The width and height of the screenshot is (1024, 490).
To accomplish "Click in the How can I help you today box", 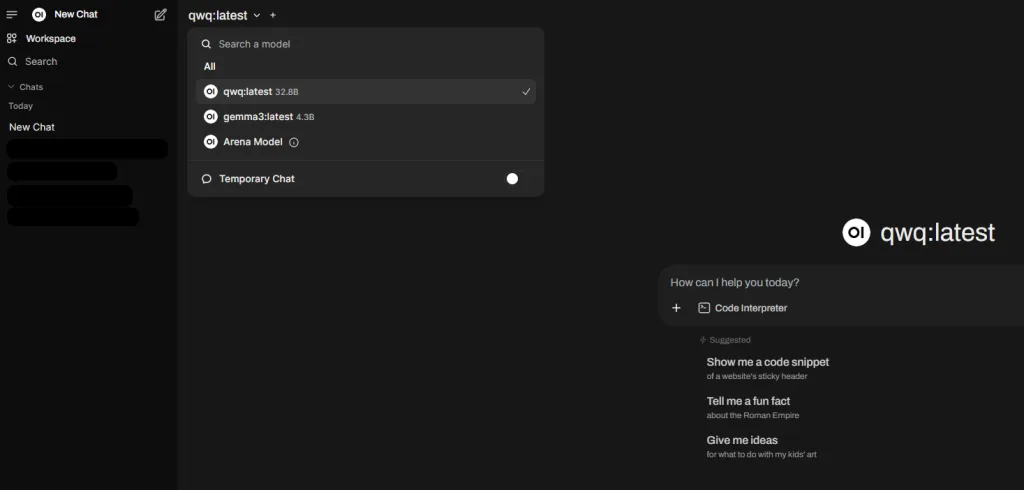I will point(842,282).
